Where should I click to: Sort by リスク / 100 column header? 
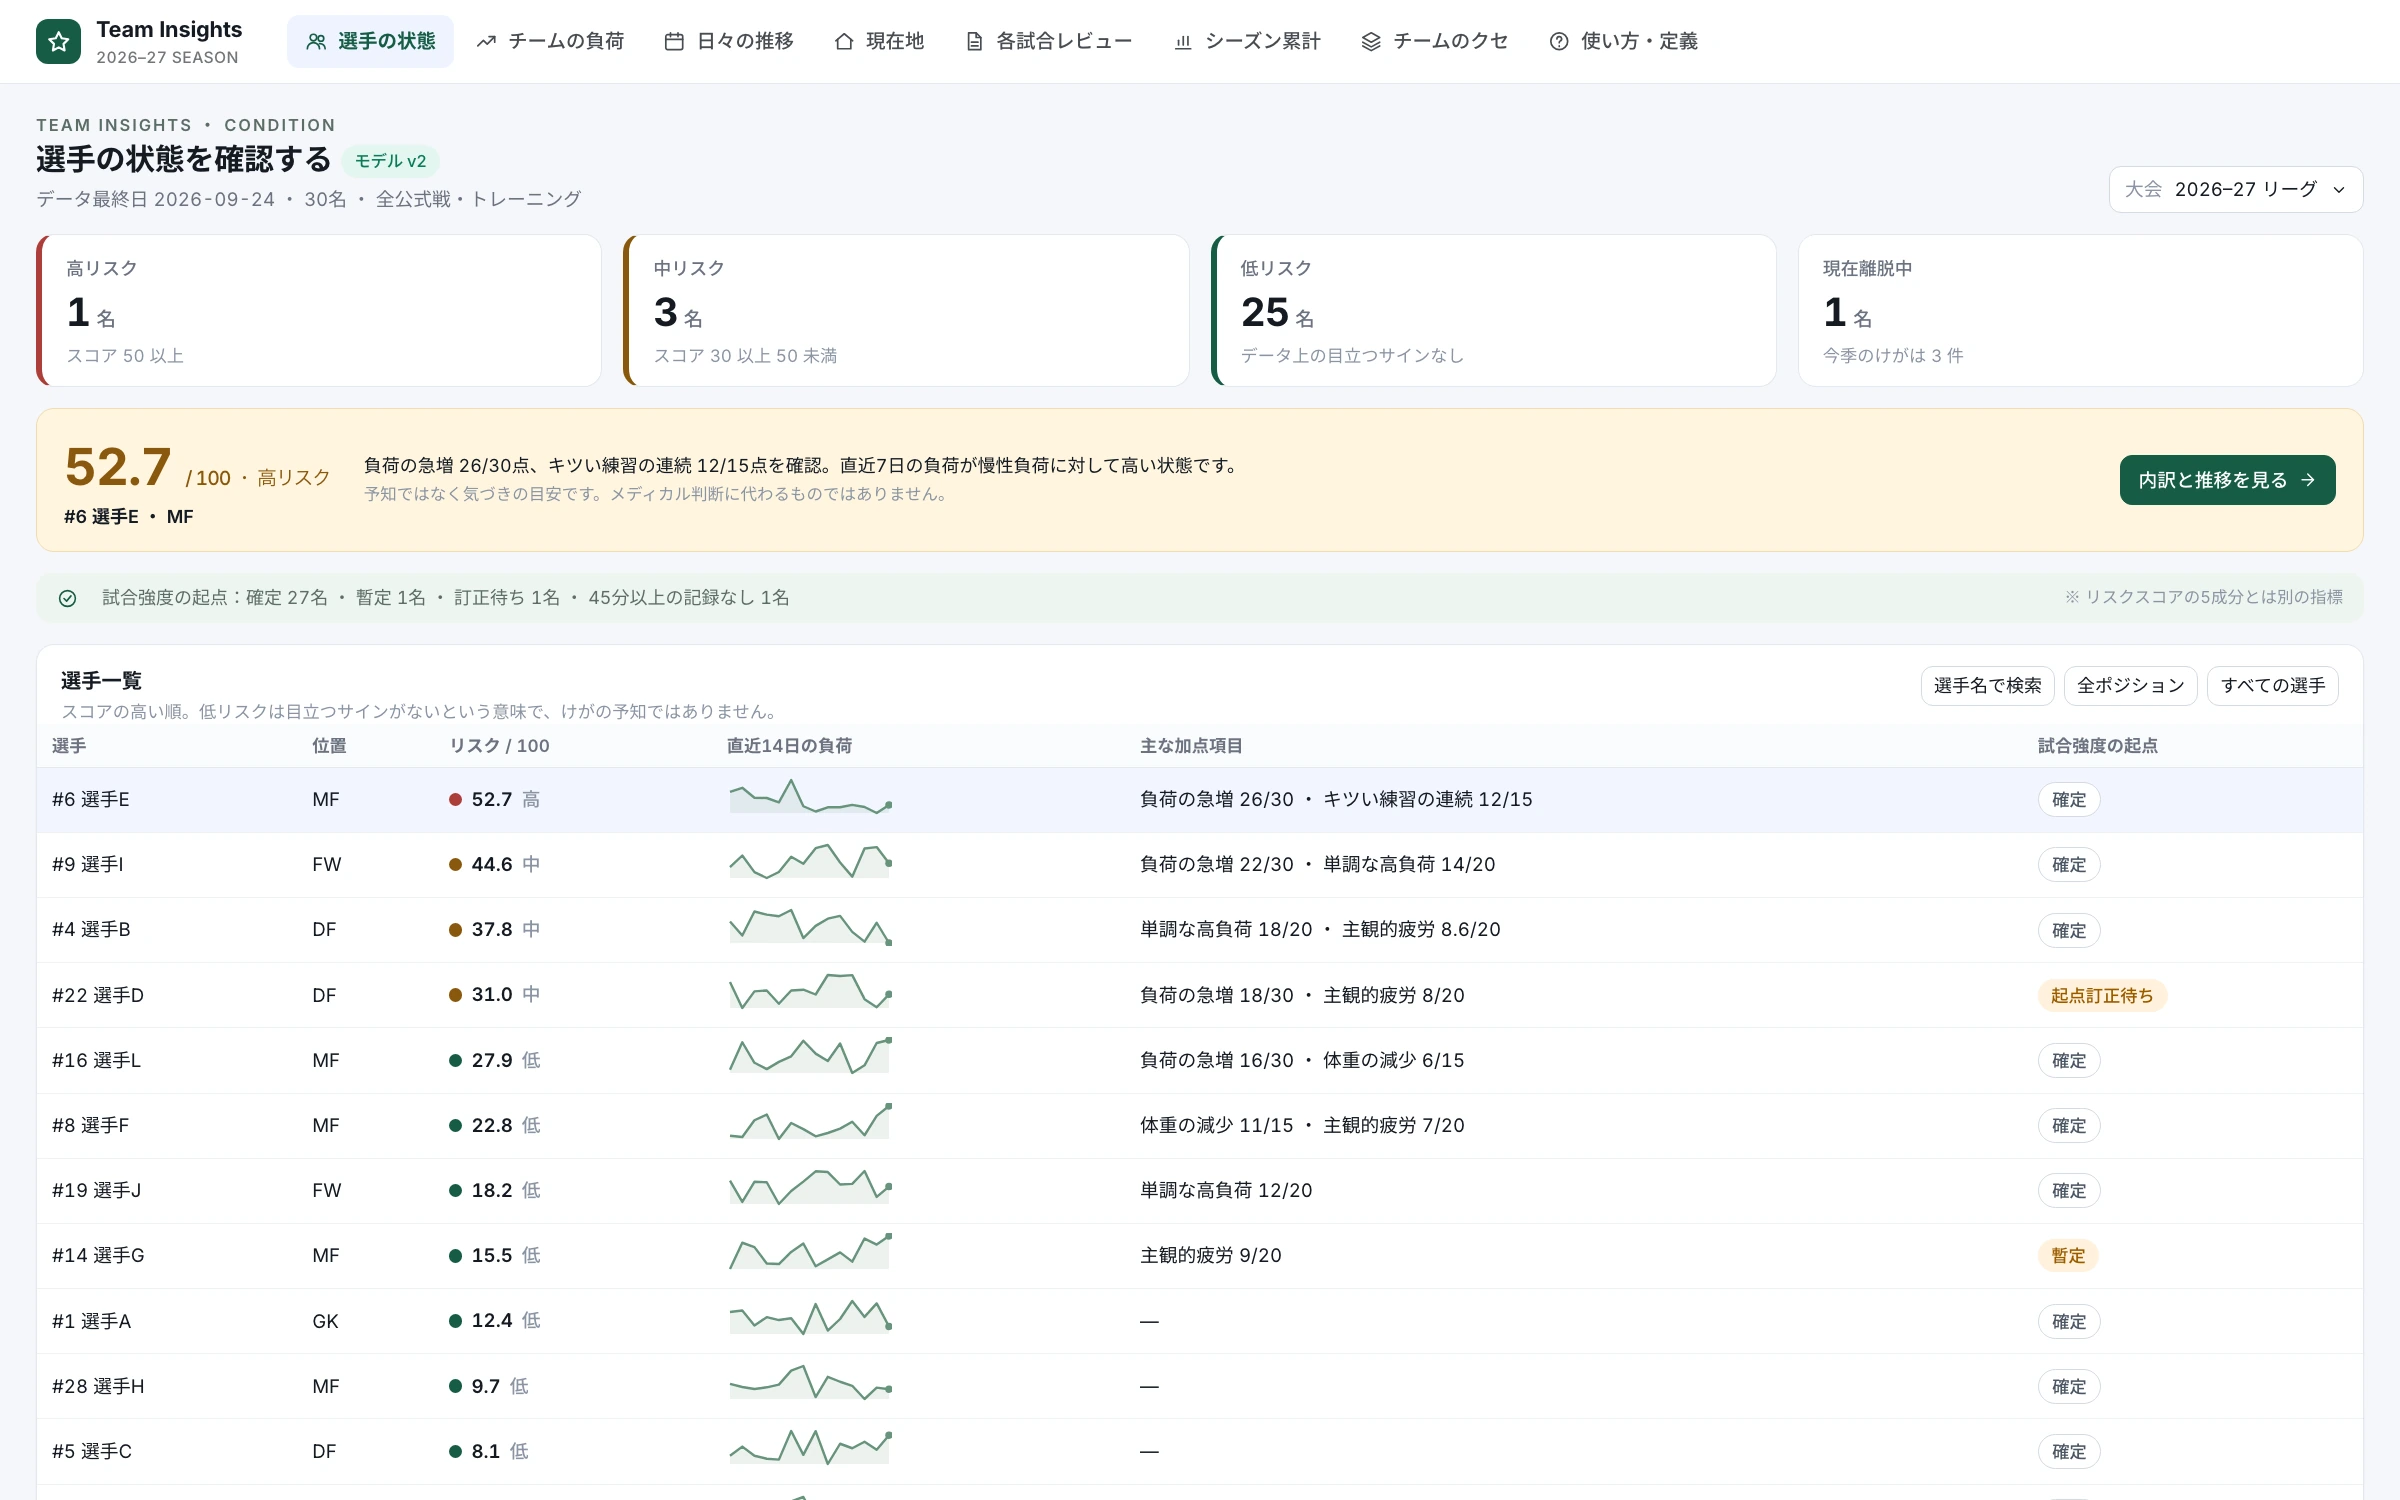point(499,746)
